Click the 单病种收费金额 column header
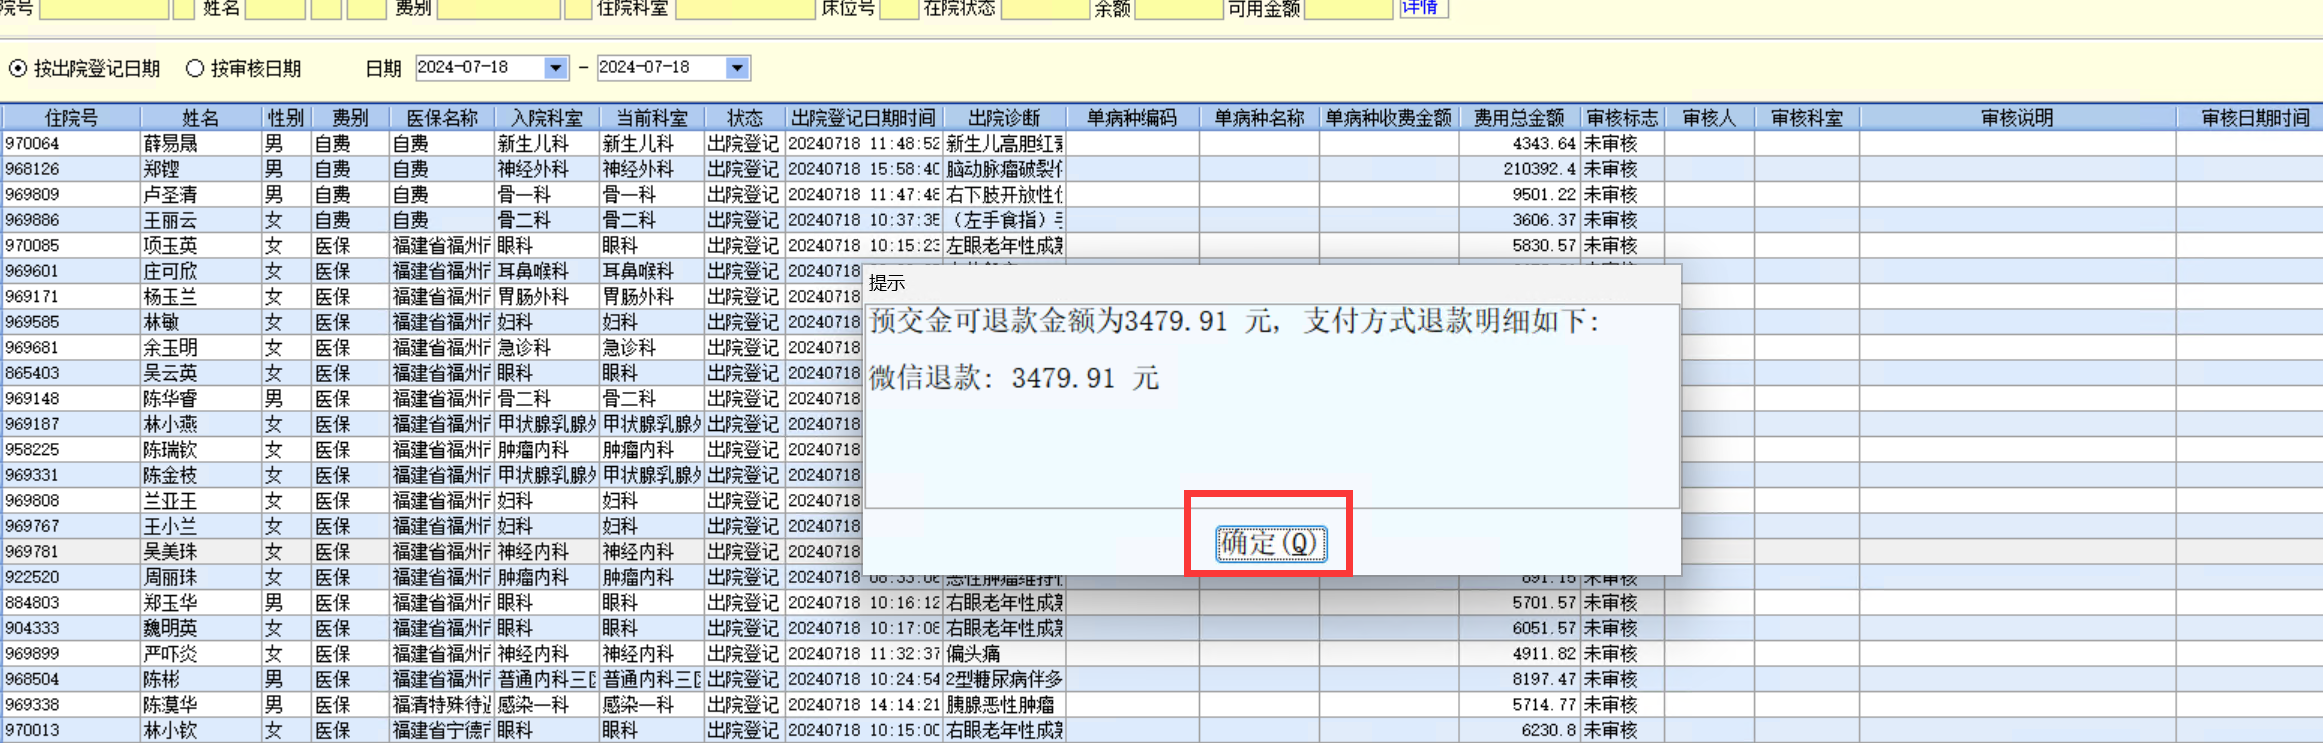The image size is (2323, 743). coord(1389,118)
